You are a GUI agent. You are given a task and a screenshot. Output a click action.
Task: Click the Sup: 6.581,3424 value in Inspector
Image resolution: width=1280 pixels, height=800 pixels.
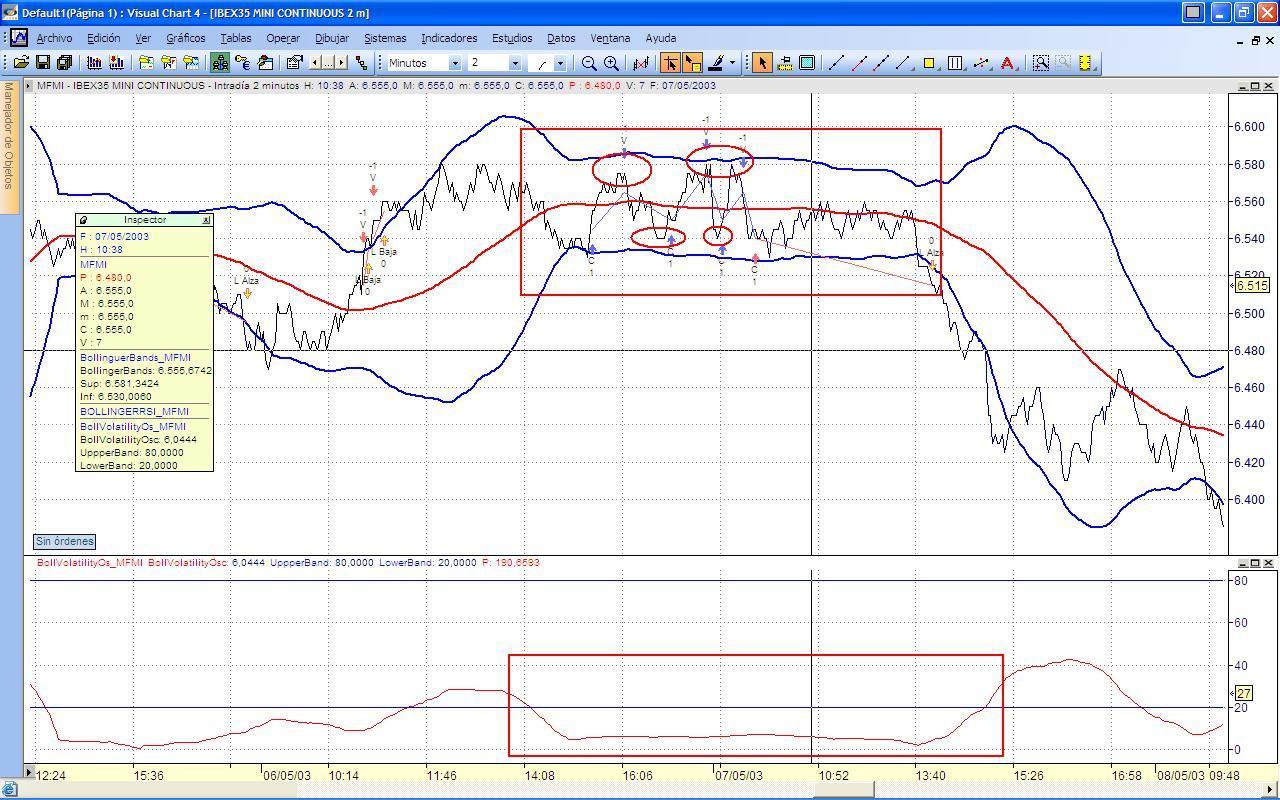coord(119,383)
